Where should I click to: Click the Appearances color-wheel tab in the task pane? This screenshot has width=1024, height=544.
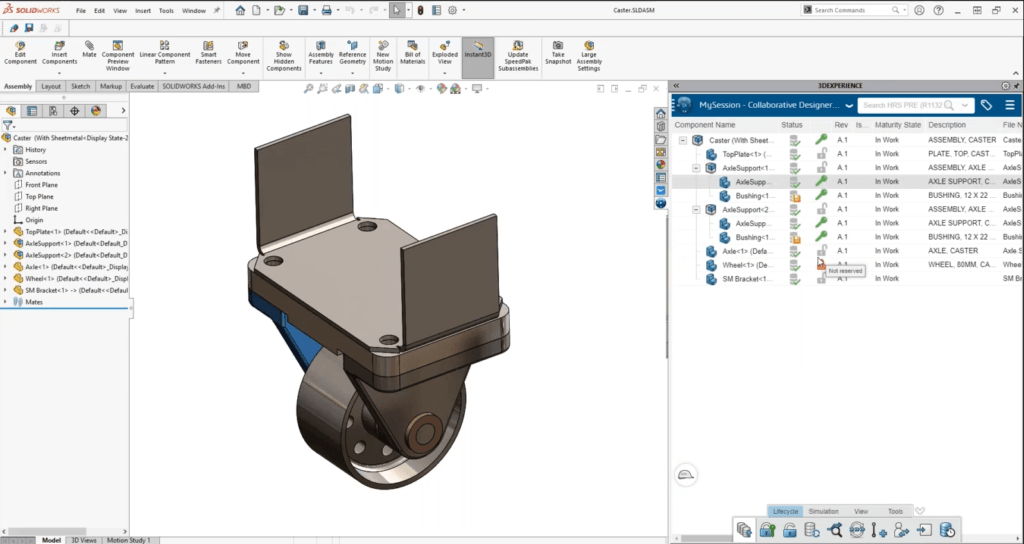(x=661, y=164)
